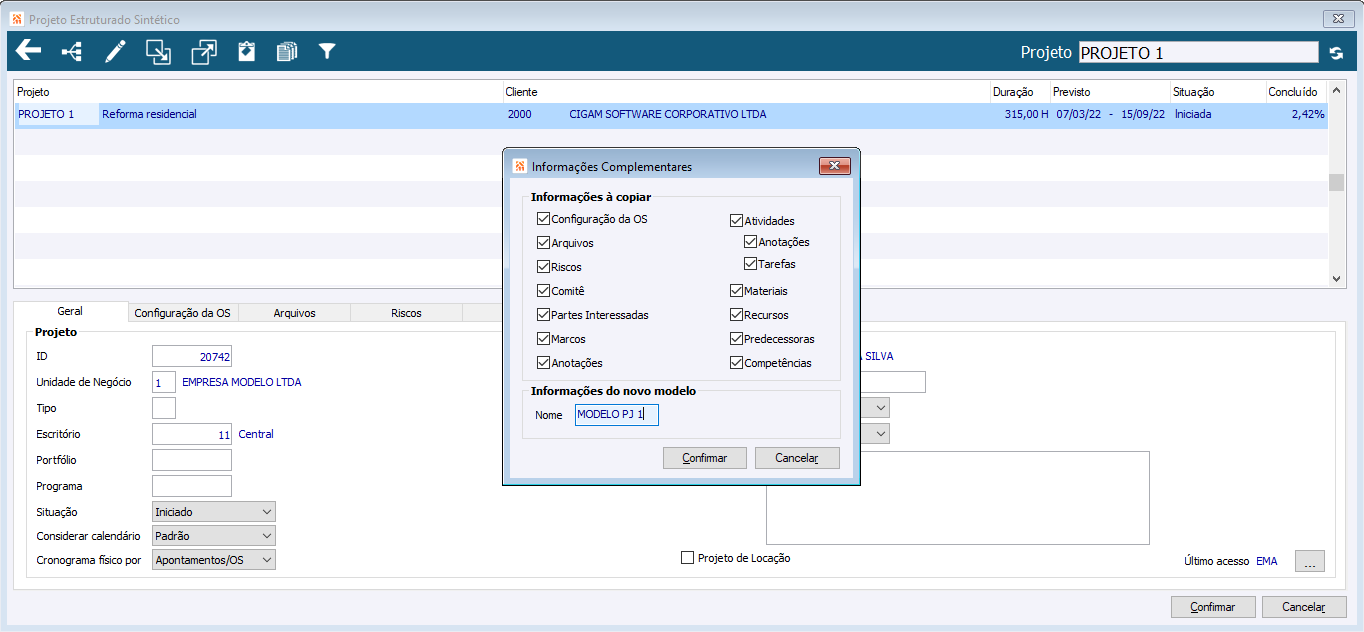The width and height of the screenshot is (1364, 632).
Task: Uncheck the Tarefas checkbox
Action: pos(750,264)
